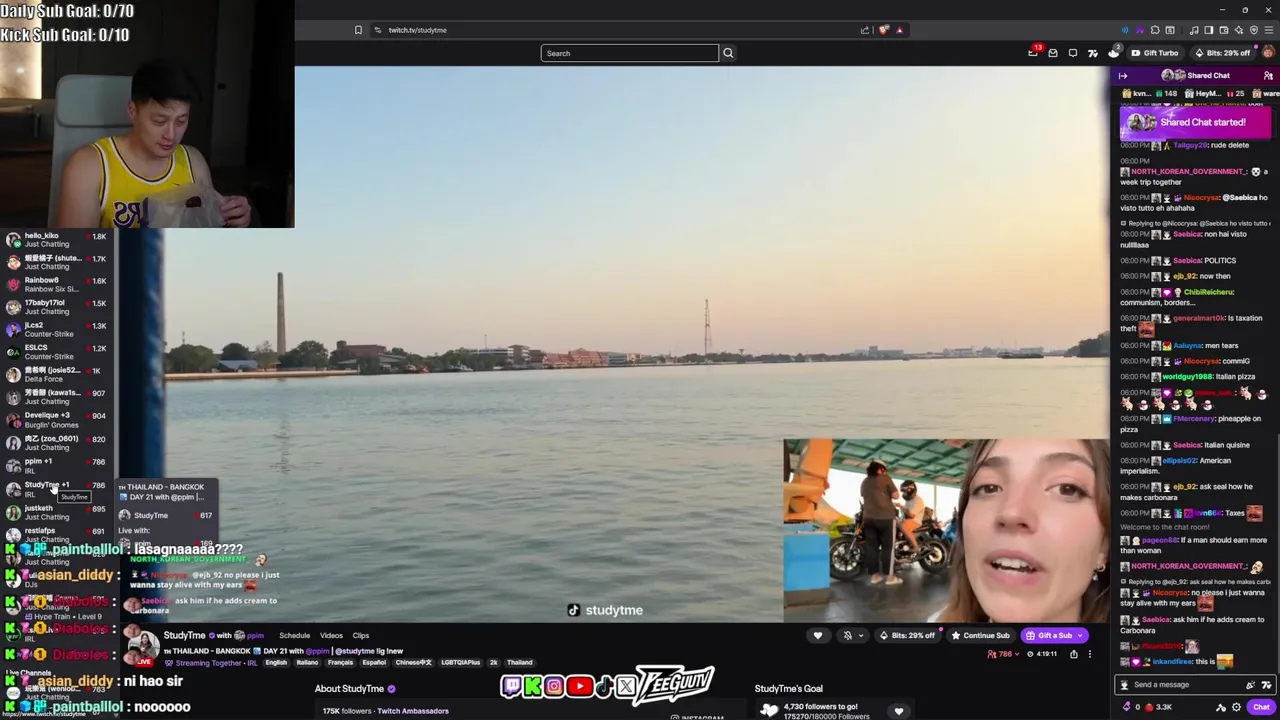The image size is (1280, 720).
Task: Switch to the Videos tab
Action: [331, 636]
